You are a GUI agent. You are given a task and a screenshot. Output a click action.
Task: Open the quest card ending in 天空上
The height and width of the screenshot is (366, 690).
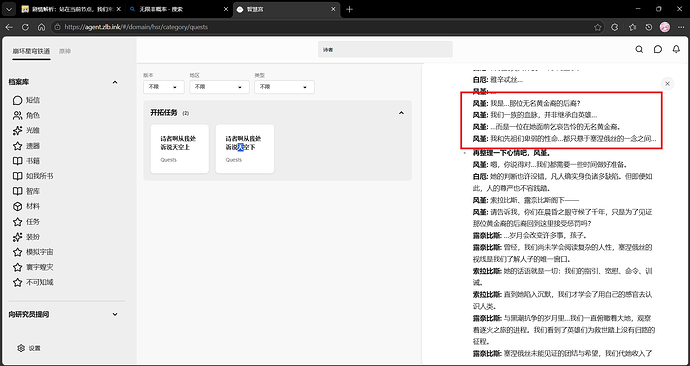click(x=180, y=149)
